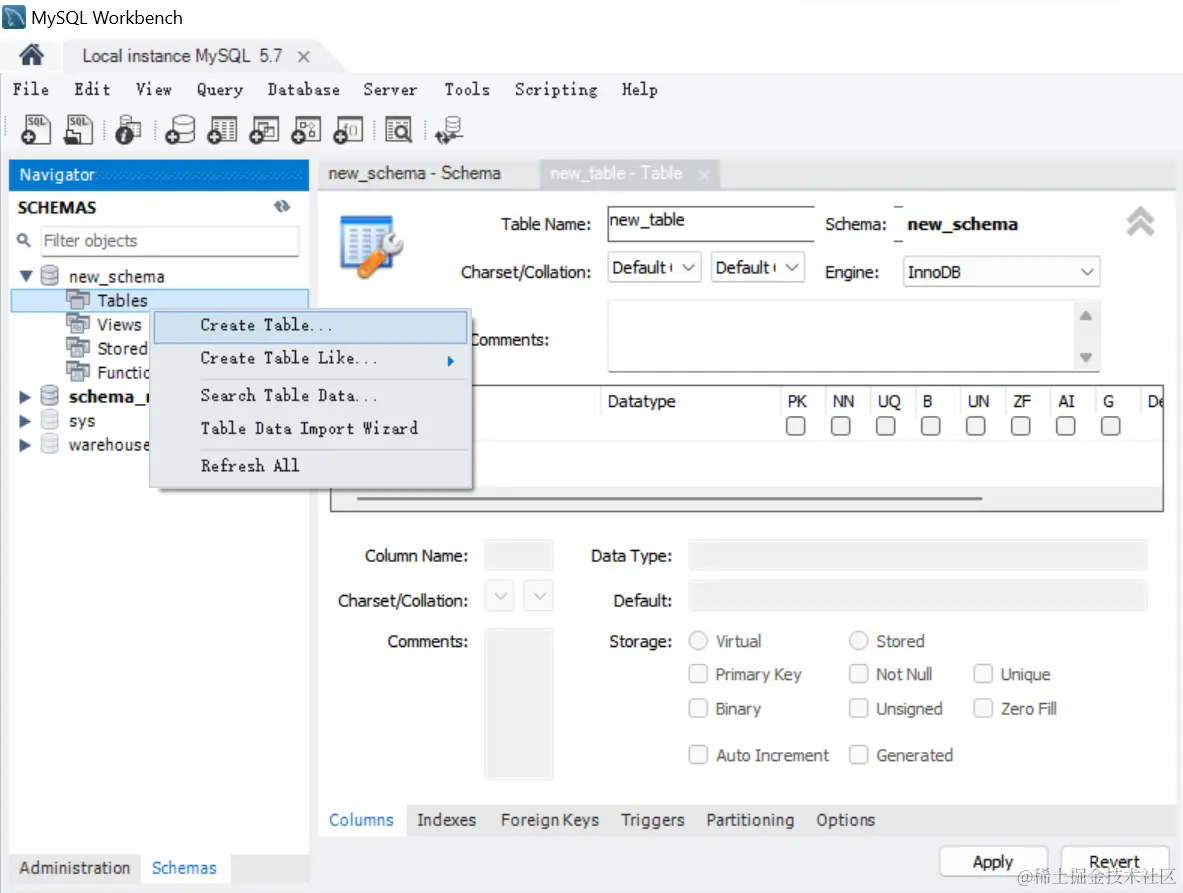Enable the Not Null checkbox
This screenshot has width=1183, height=893.
pos(859,674)
